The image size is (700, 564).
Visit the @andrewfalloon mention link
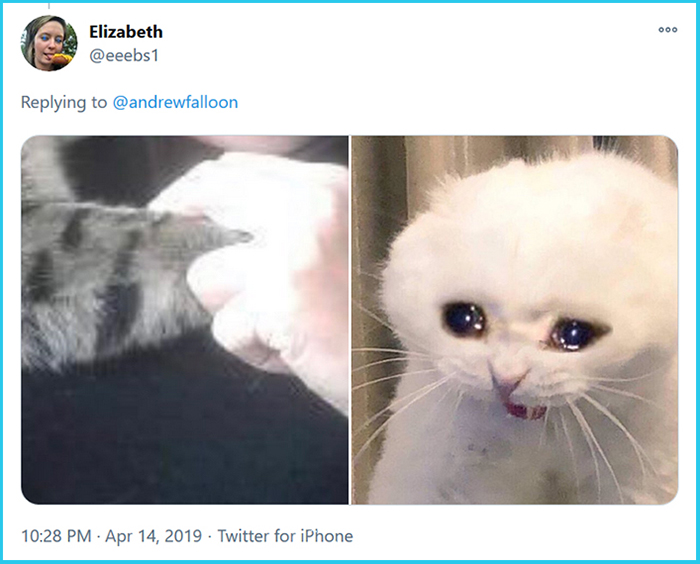click(x=175, y=102)
